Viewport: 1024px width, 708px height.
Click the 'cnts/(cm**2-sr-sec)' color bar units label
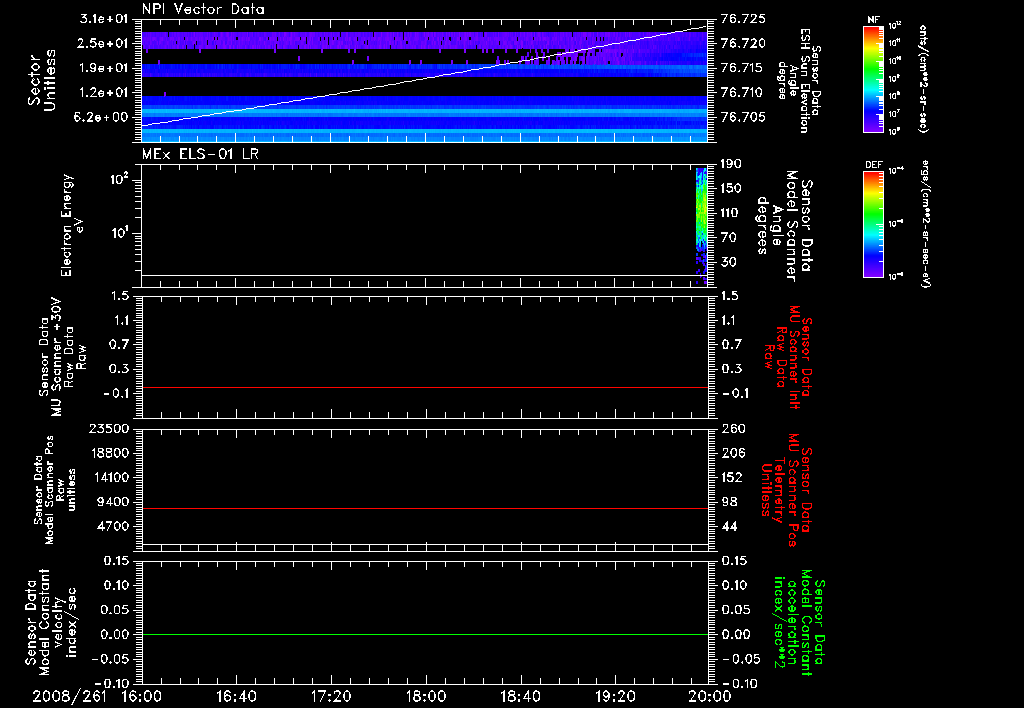[x=923, y=79]
